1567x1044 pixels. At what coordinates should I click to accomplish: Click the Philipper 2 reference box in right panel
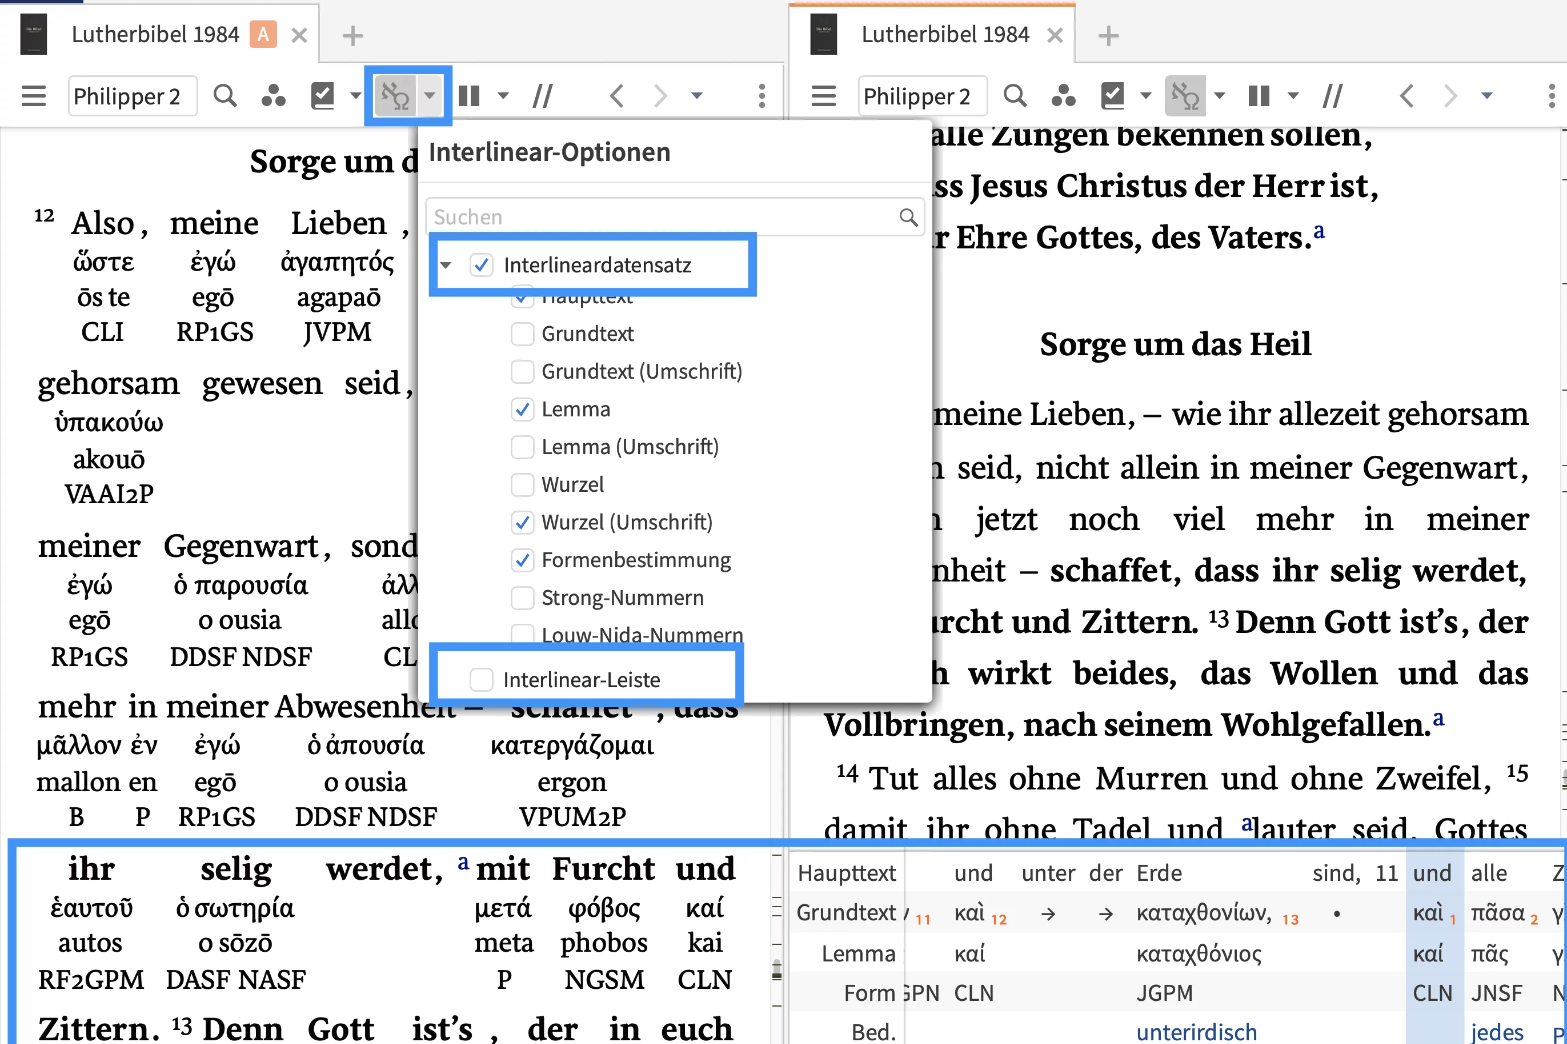[923, 96]
